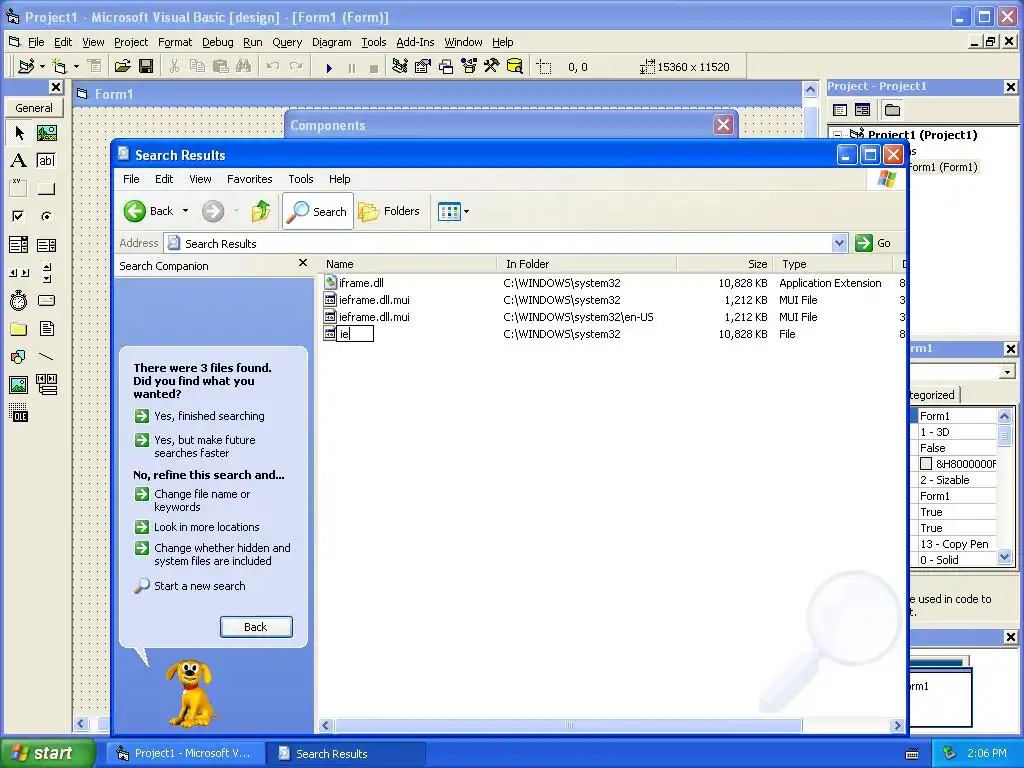
Task: Select the TextBox control tool
Action: pos(46,161)
